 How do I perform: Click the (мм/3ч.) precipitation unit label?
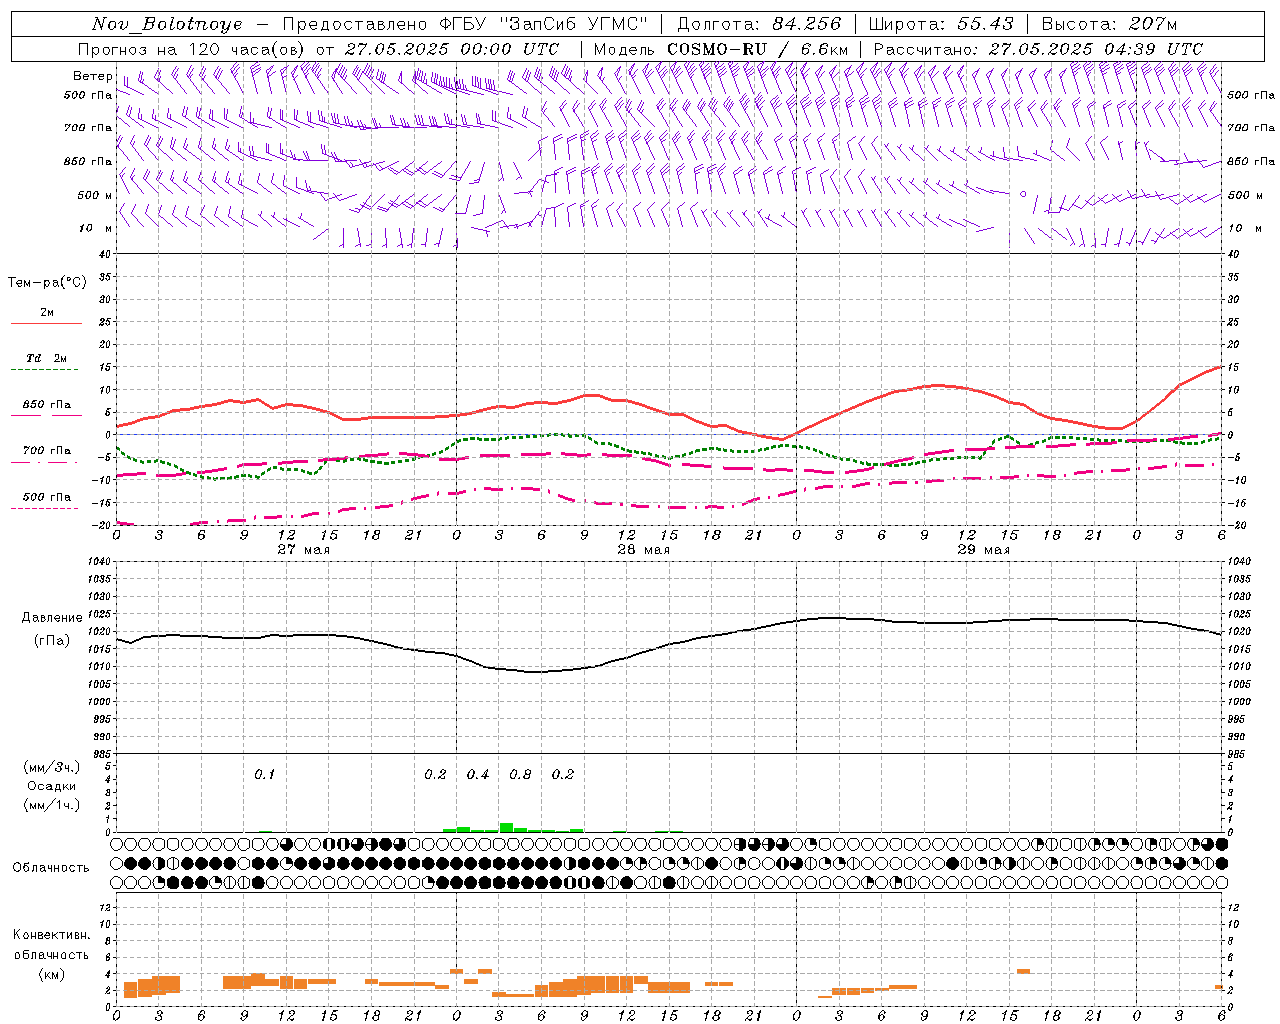point(52,767)
